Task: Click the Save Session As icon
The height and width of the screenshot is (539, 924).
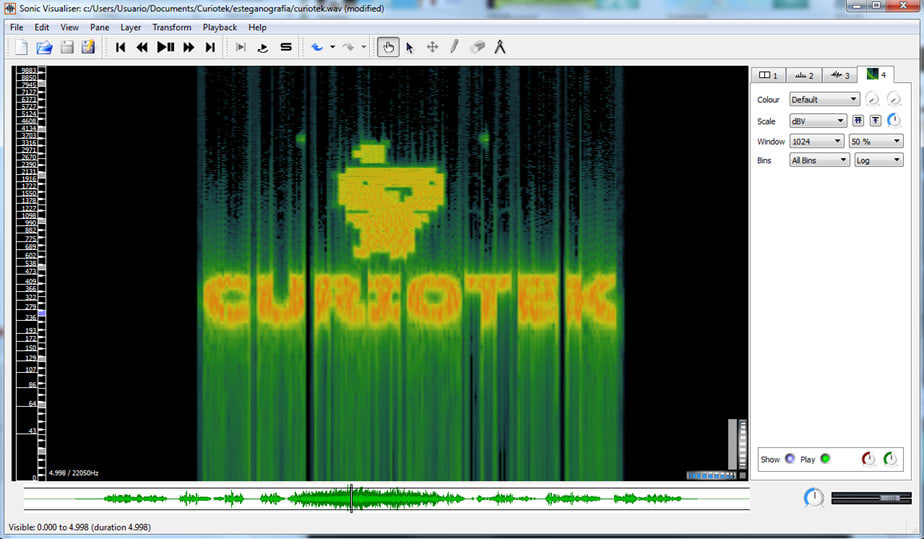Action: (88, 47)
